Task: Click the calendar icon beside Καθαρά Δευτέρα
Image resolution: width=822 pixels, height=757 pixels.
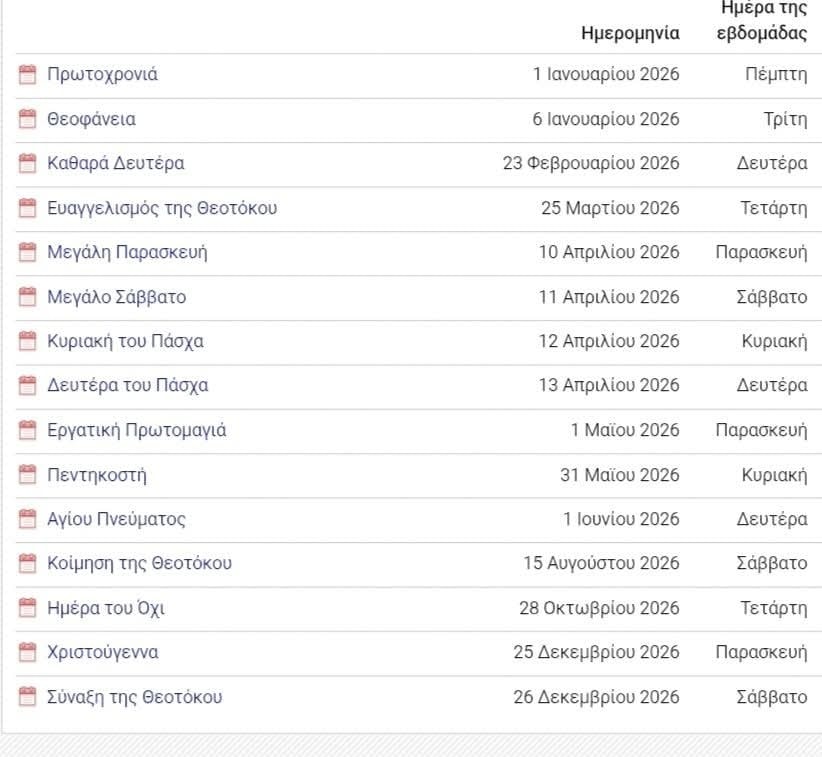Action: point(28,164)
